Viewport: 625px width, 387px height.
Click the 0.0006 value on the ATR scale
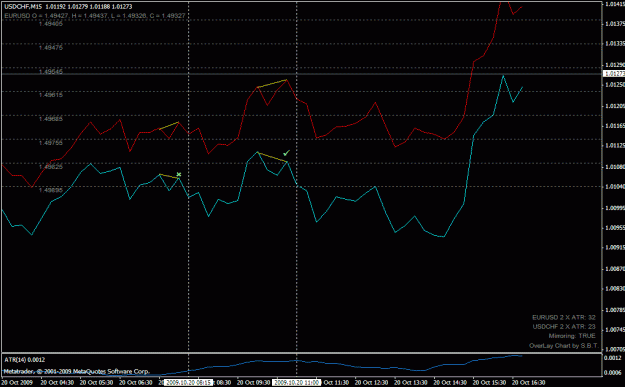pyautogui.click(x=613, y=373)
